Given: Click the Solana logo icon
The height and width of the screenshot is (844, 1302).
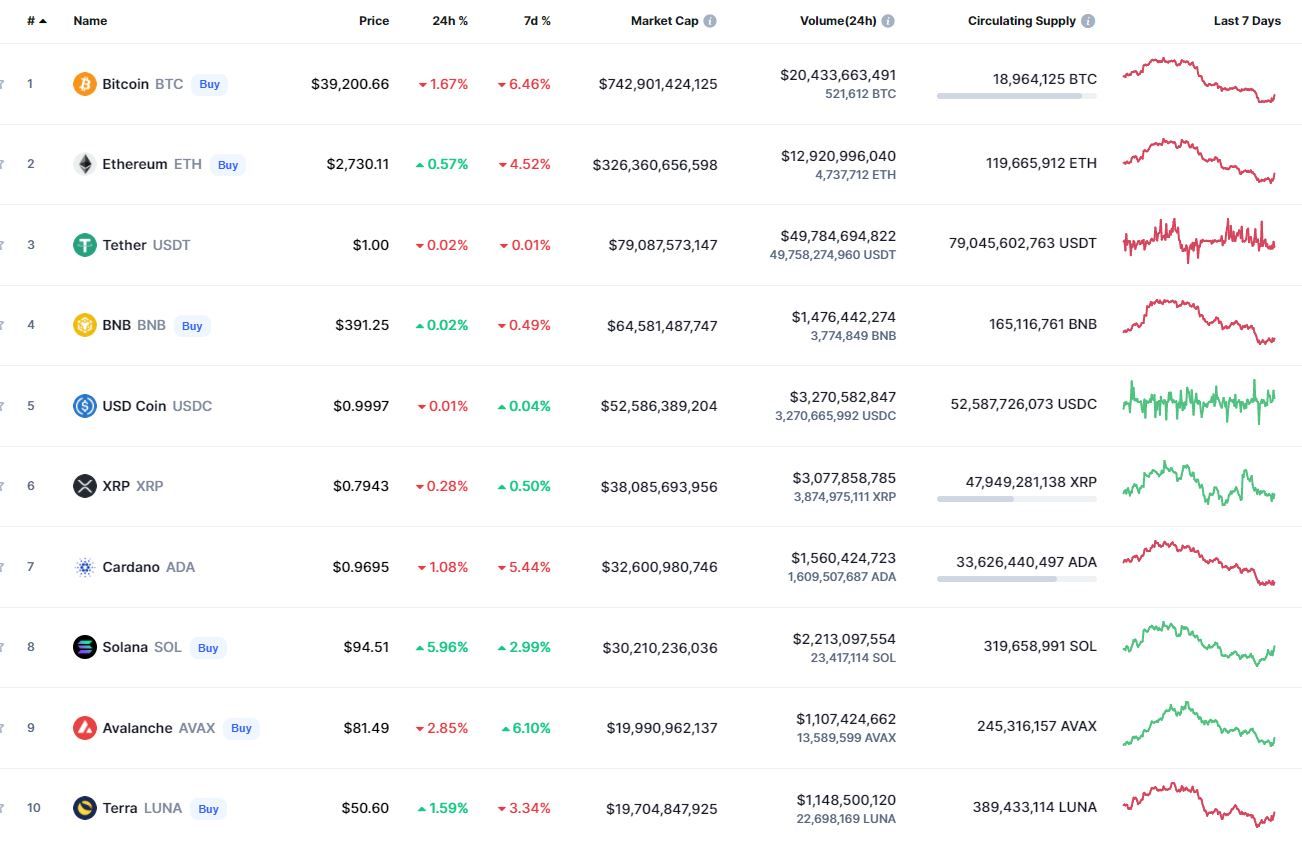Looking at the screenshot, I should click(85, 647).
